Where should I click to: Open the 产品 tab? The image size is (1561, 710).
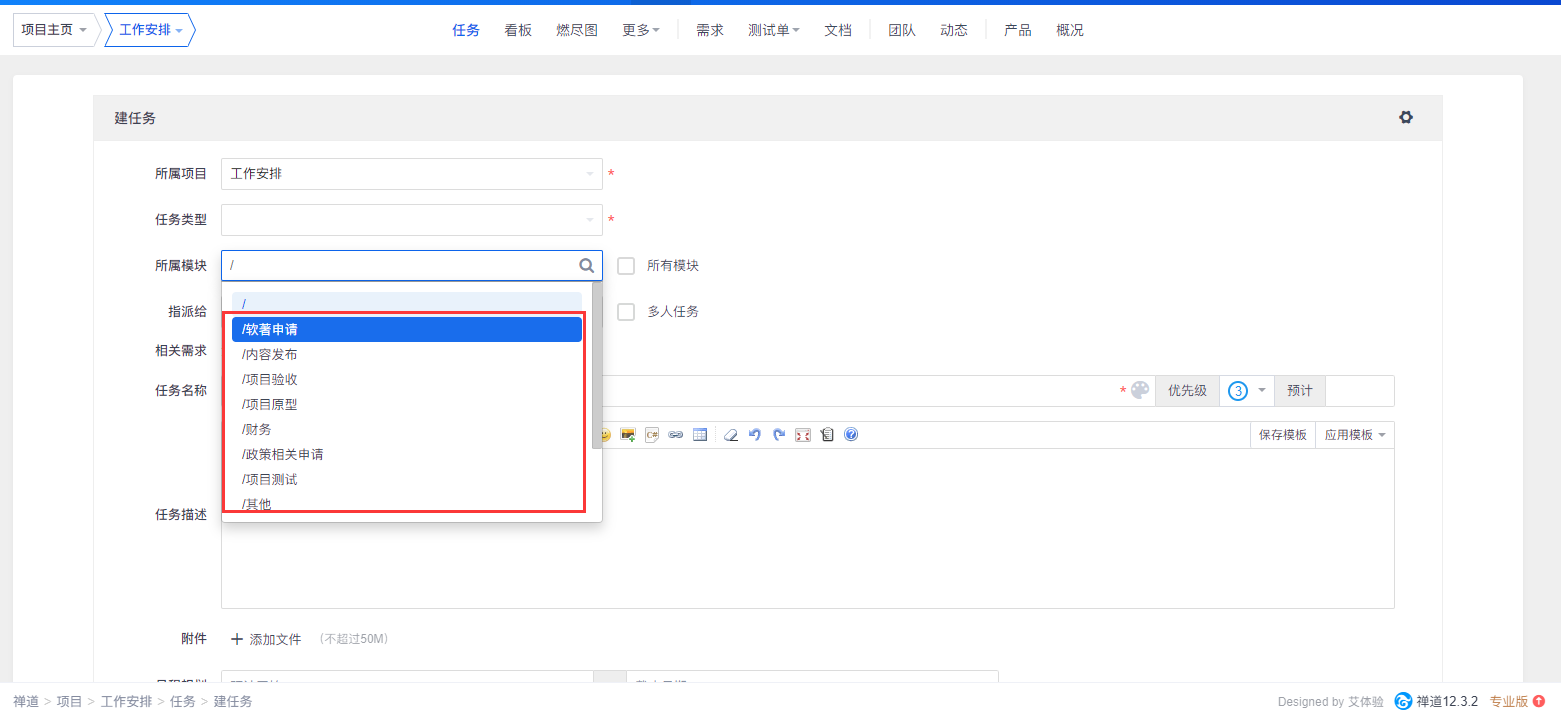[1018, 30]
